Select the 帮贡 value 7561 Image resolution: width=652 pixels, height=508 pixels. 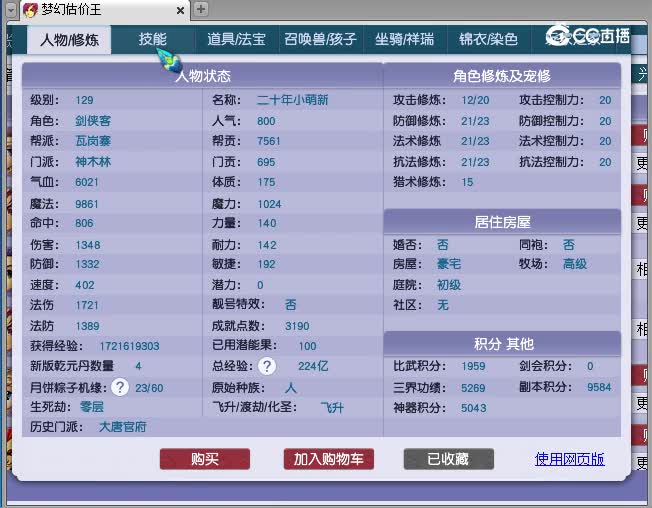(269, 141)
